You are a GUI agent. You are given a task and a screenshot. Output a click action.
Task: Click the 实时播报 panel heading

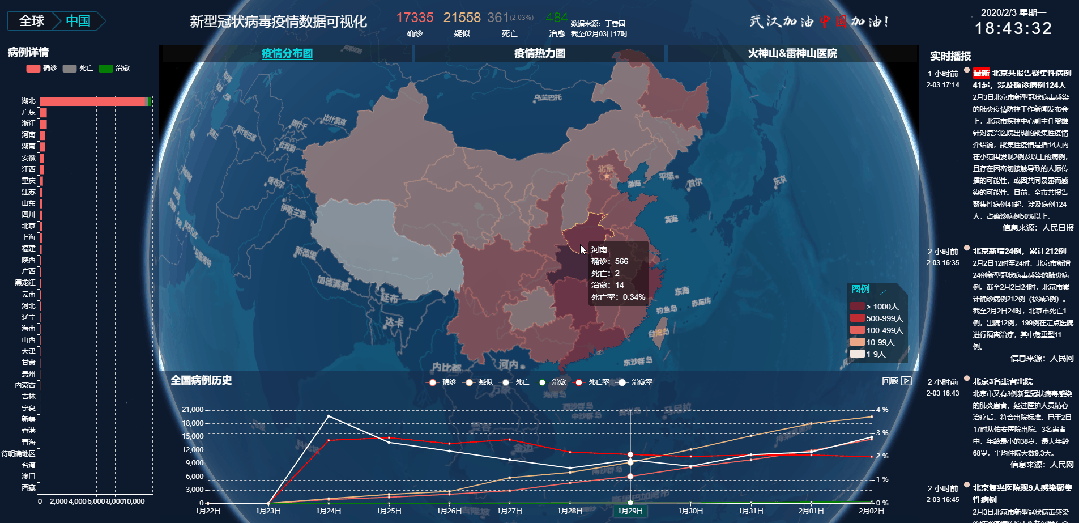[950, 56]
